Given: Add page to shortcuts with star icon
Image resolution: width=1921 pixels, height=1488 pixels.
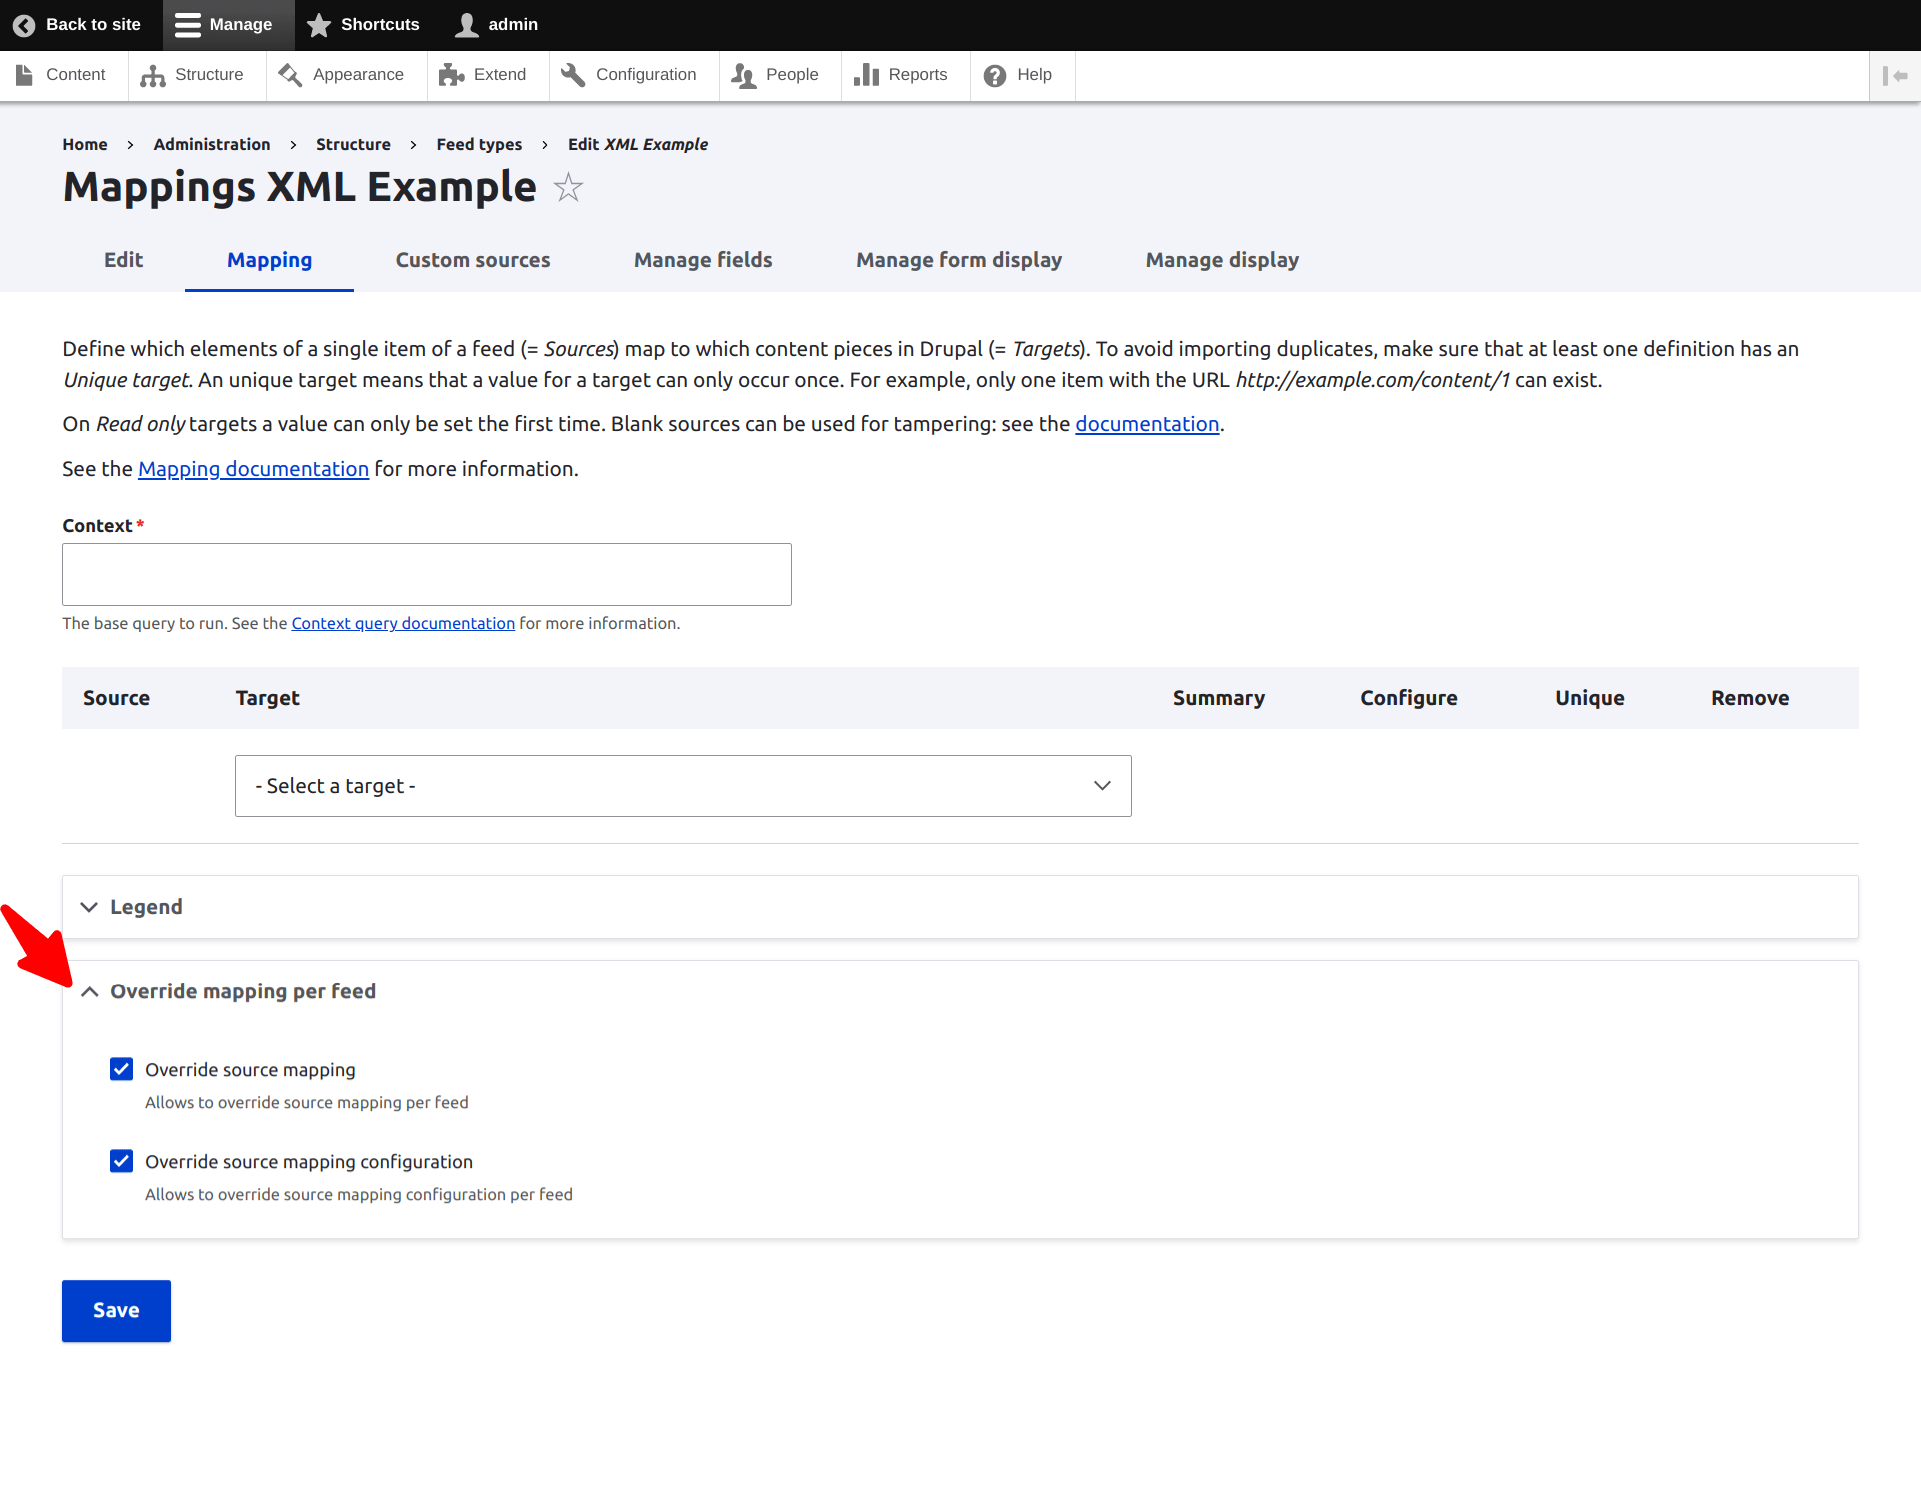Looking at the screenshot, I should [568, 188].
